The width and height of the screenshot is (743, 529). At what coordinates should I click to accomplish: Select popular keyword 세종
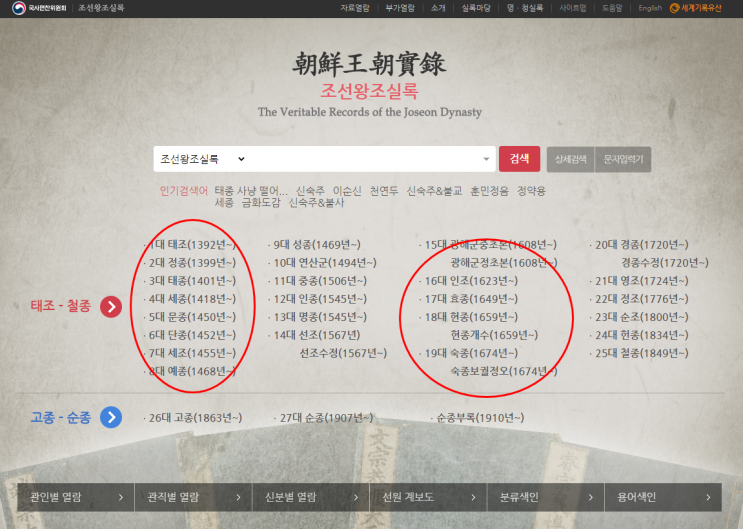224,203
